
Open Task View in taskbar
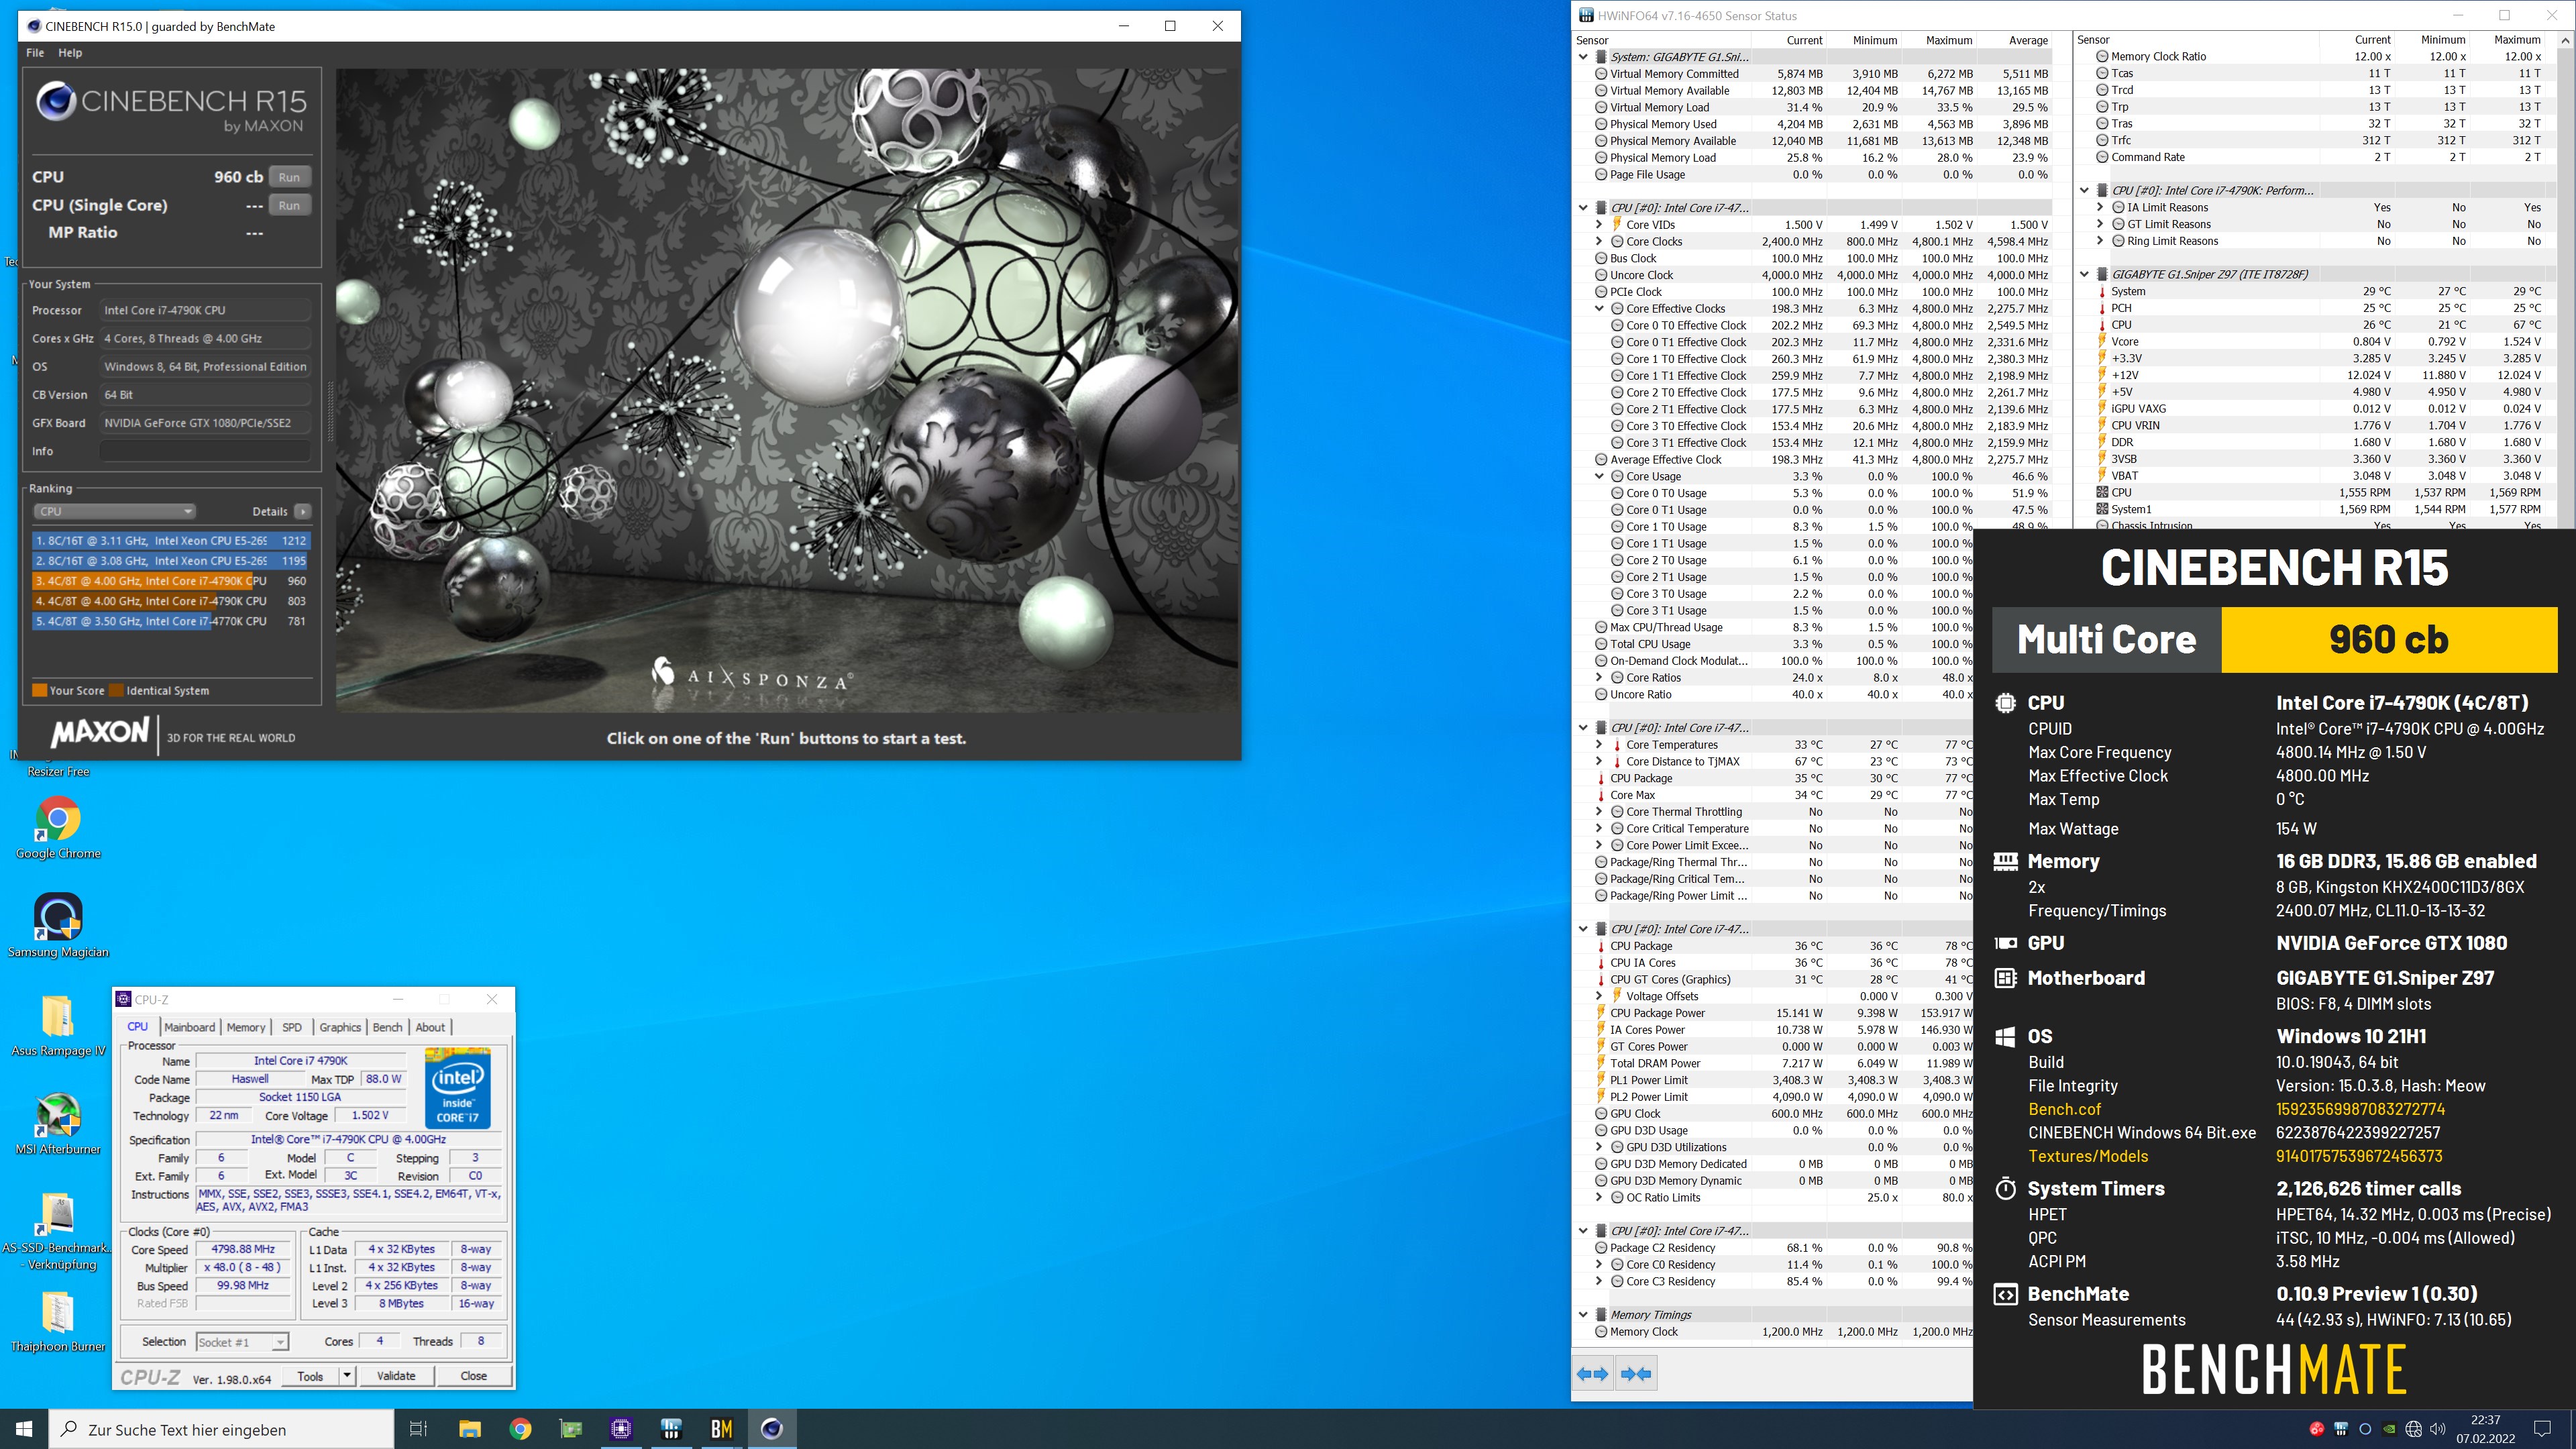point(419,1429)
